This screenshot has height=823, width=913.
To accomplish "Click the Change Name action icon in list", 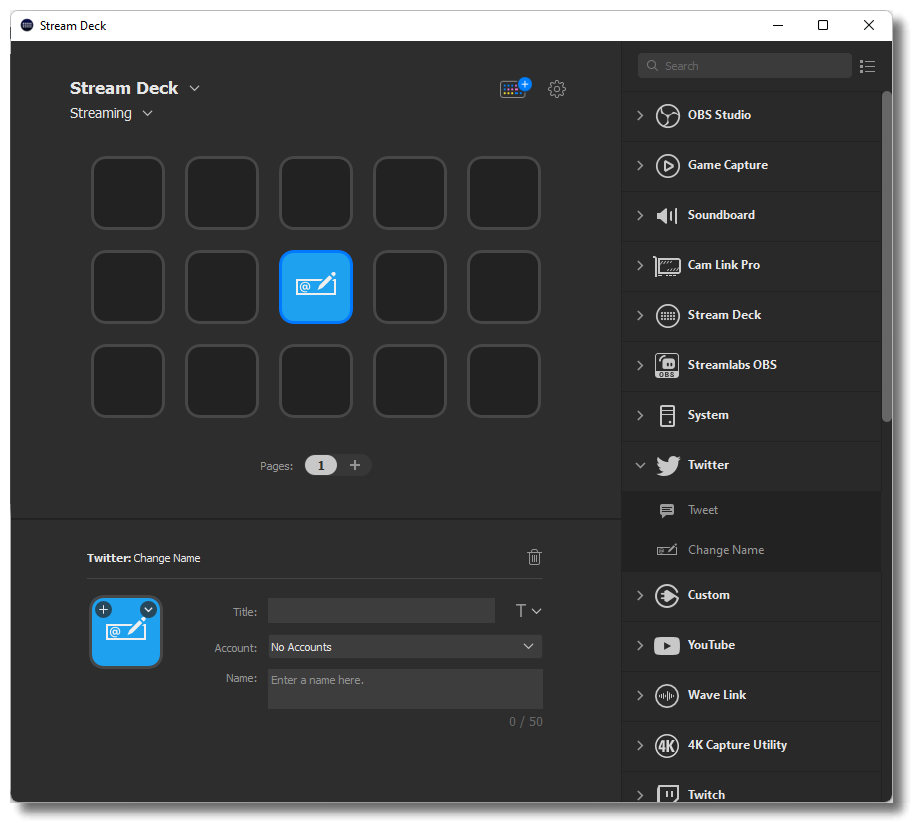I will click(x=667, y=550).
